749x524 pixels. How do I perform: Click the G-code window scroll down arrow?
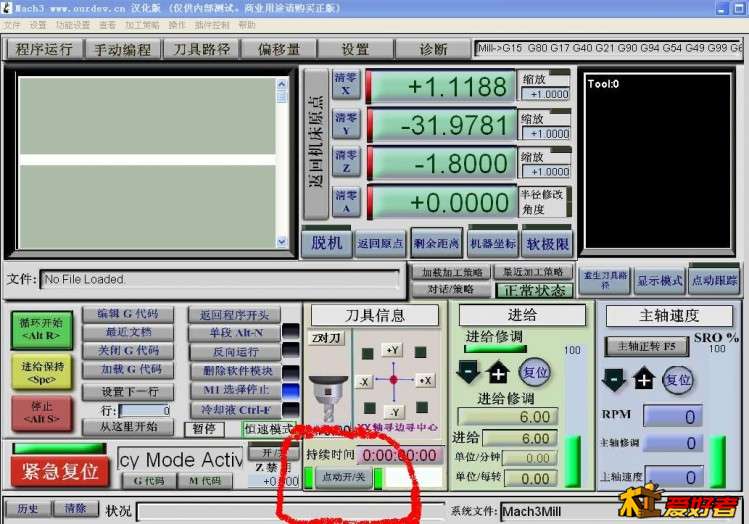tap(282, 242)
